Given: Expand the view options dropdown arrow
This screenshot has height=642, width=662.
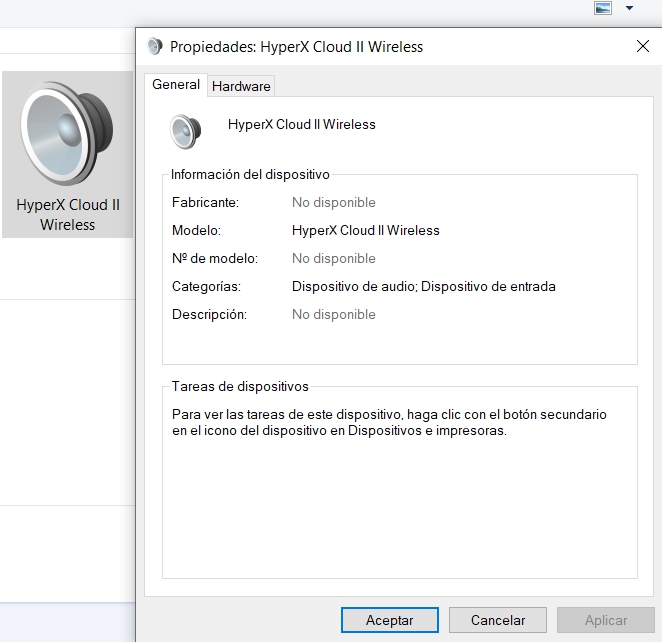Looking at the screenshot, I should (629, 8).
